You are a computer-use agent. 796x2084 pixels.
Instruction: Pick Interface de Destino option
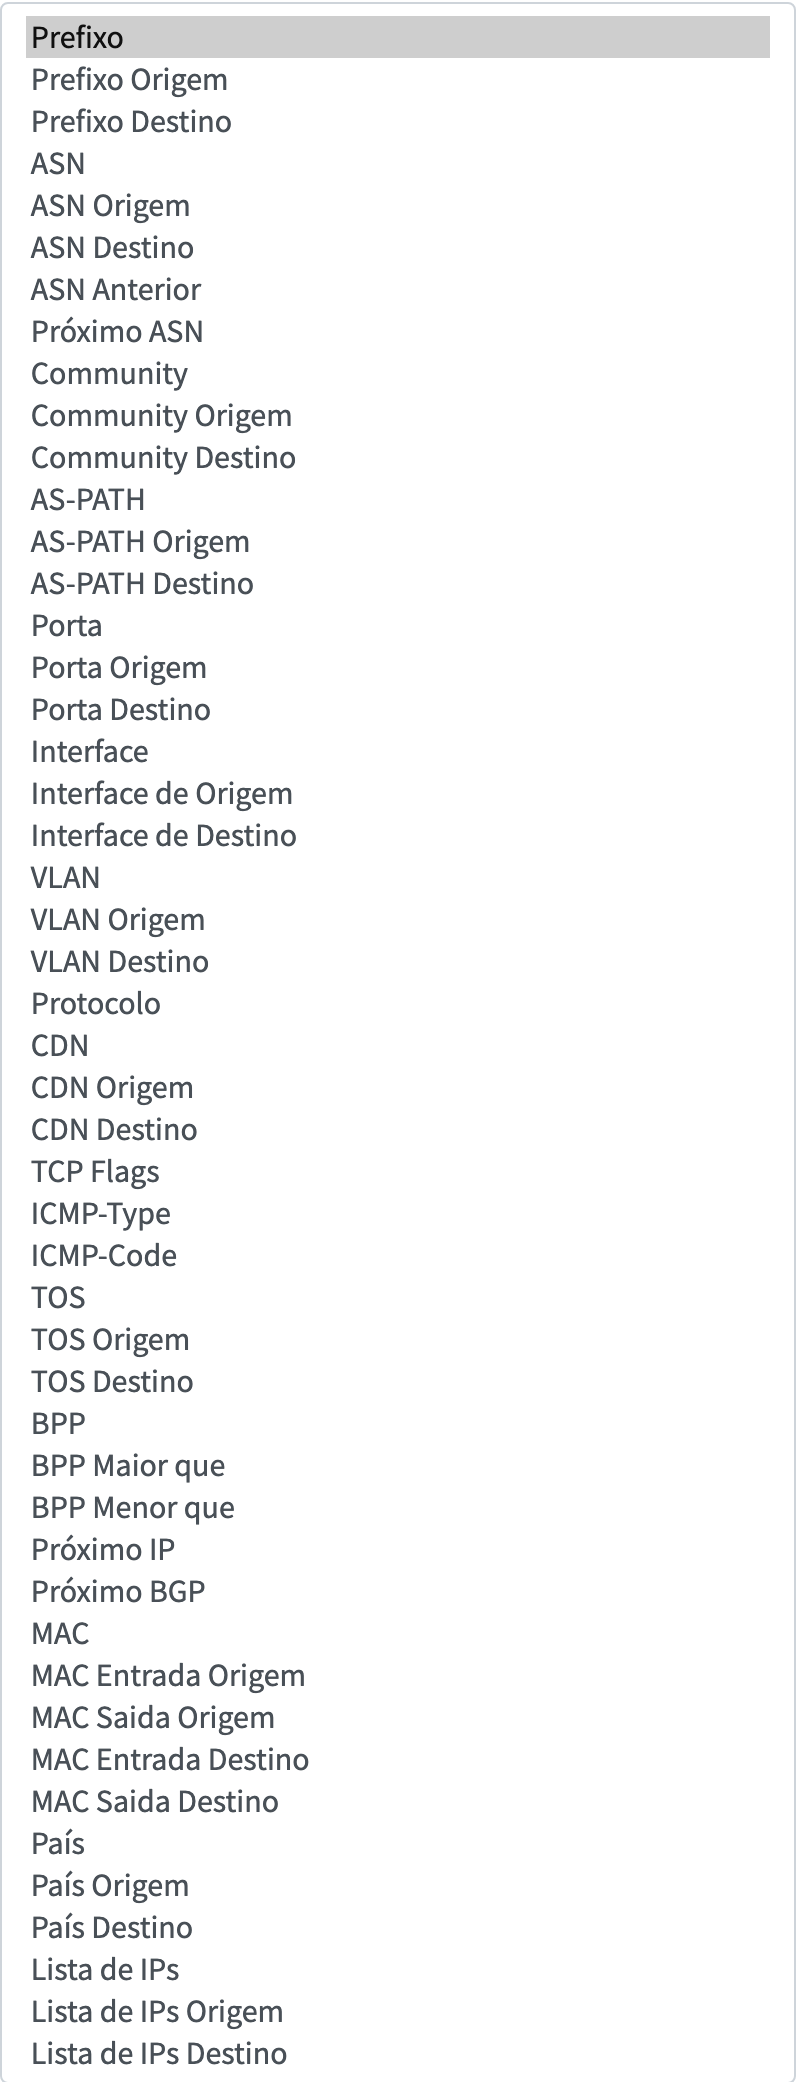[x=398, y=835]
